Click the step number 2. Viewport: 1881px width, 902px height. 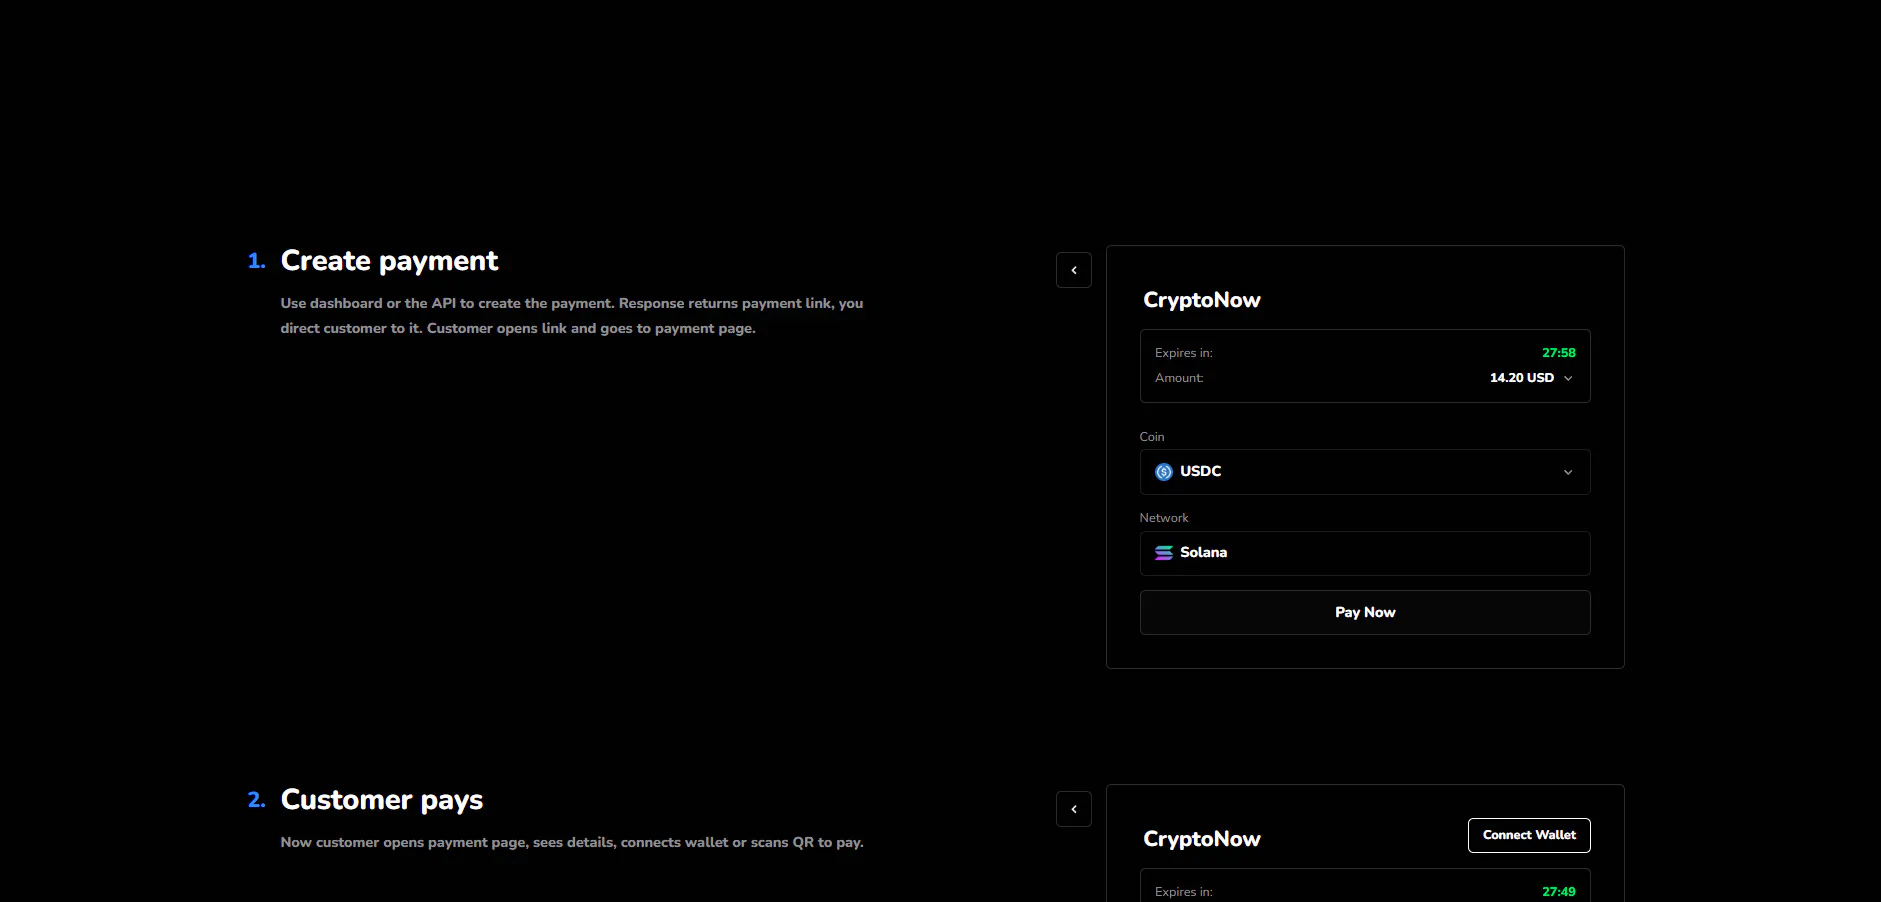click(256, 800)
